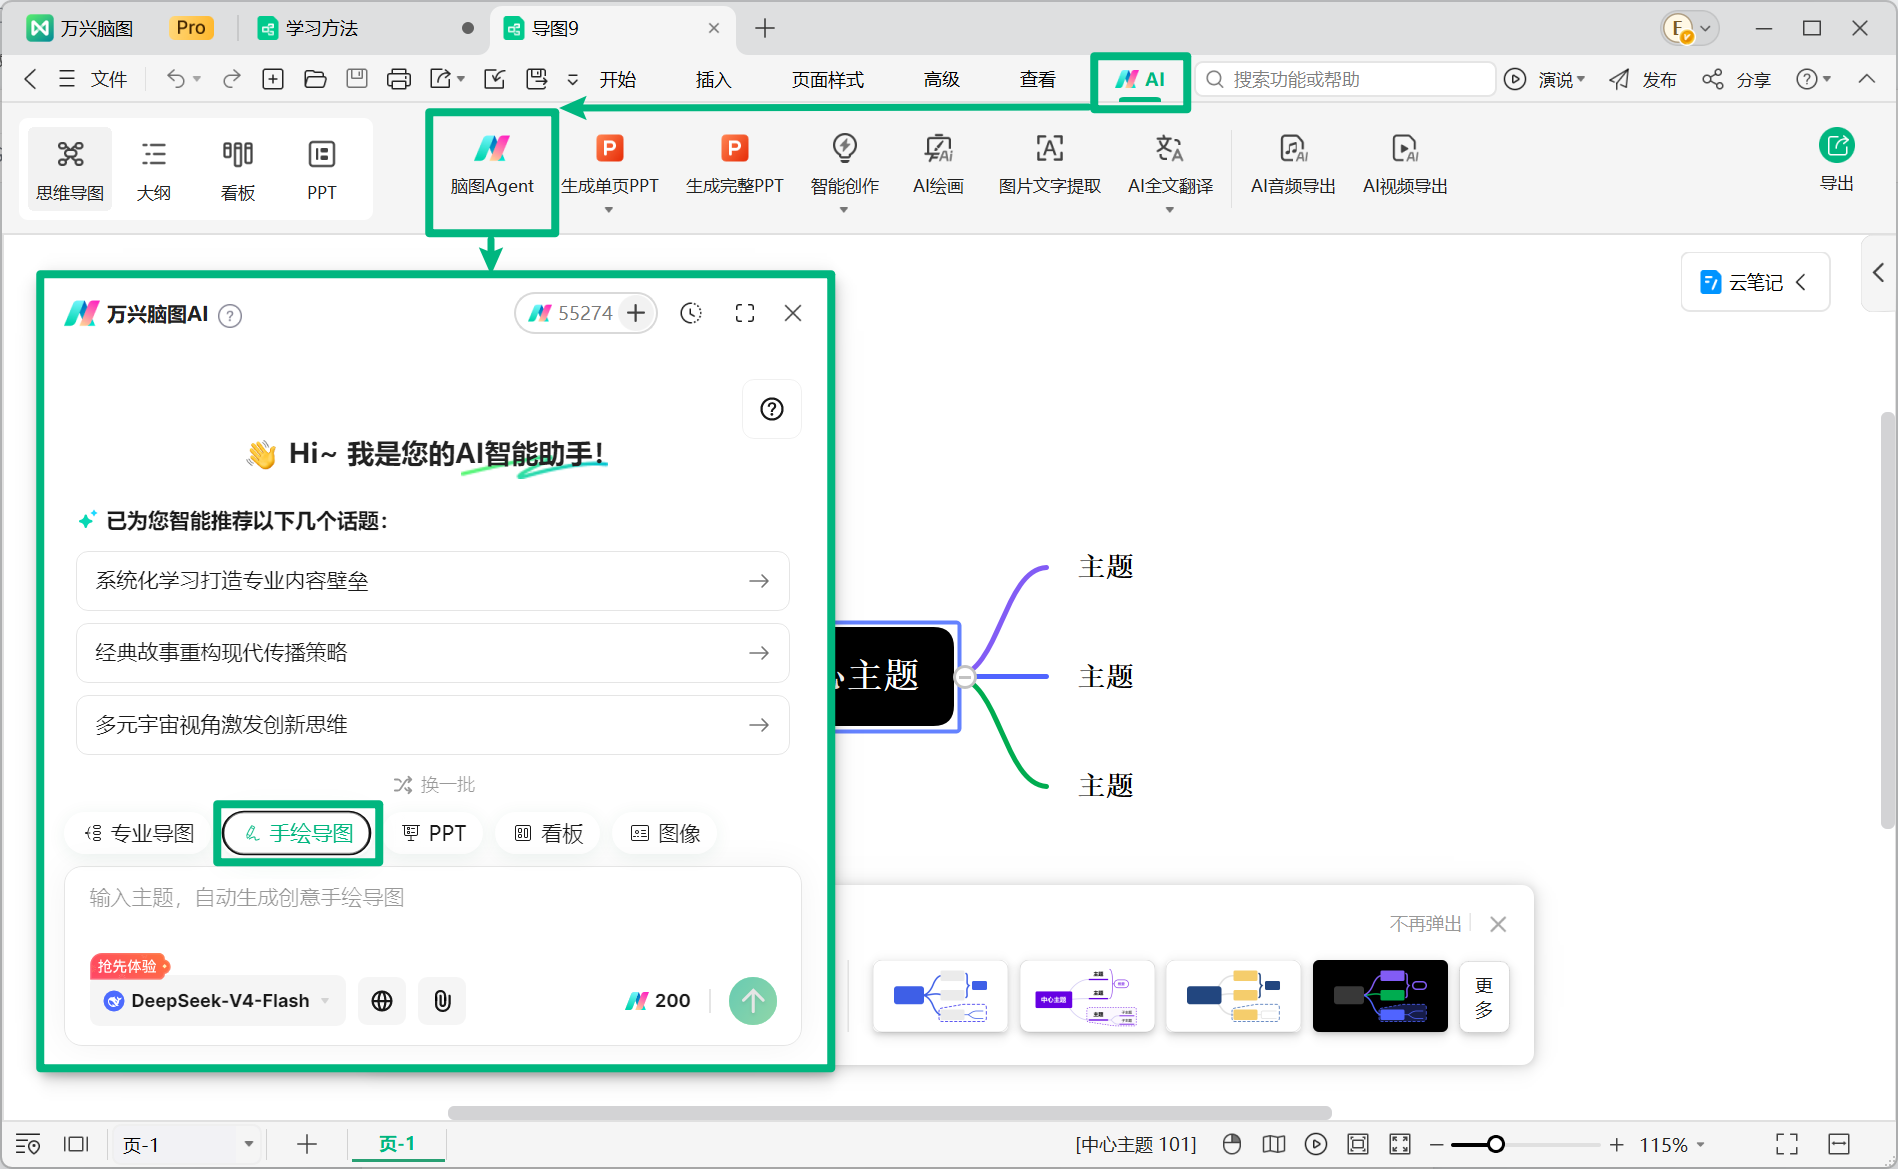This screenshot has height=1169, width=1898.
Task: Open AI绘画 tool
Action: pos(938,166)
